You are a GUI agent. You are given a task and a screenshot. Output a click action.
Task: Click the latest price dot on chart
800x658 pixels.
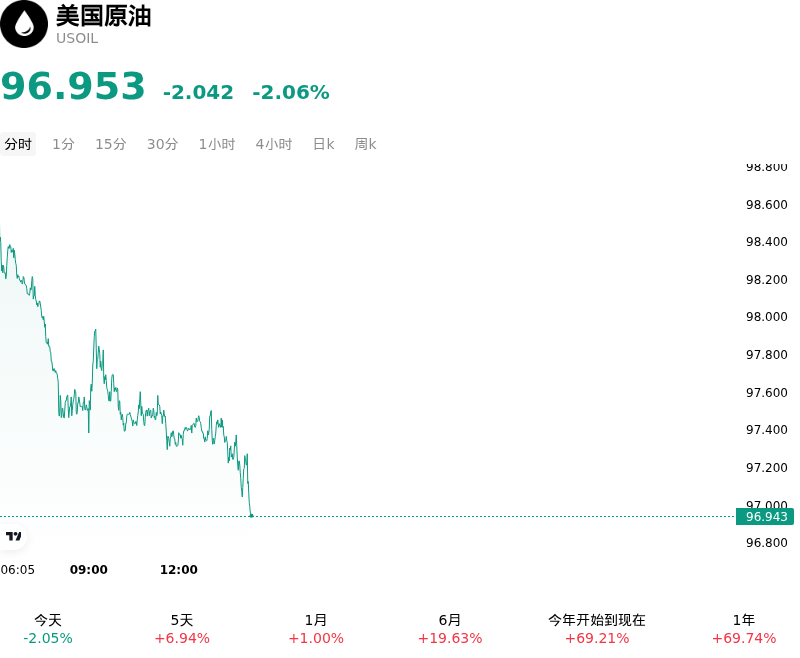(x=252, y=516)
